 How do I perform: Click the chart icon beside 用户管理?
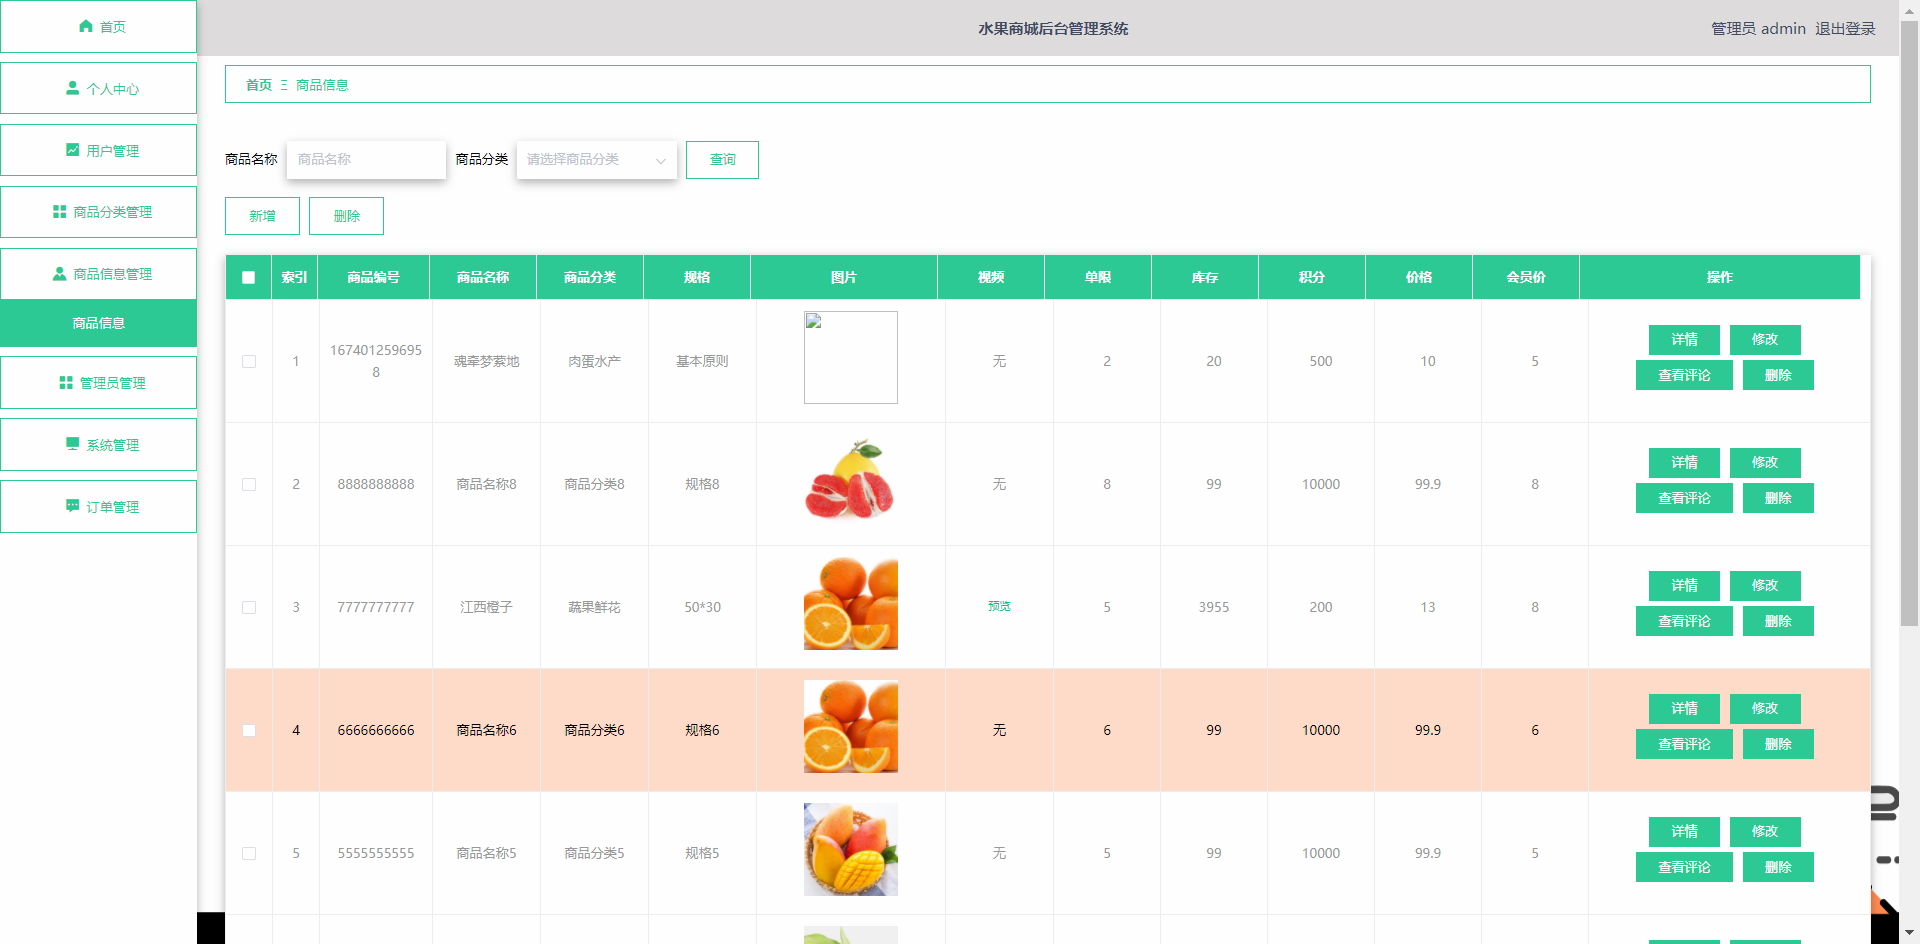(72, 150)
